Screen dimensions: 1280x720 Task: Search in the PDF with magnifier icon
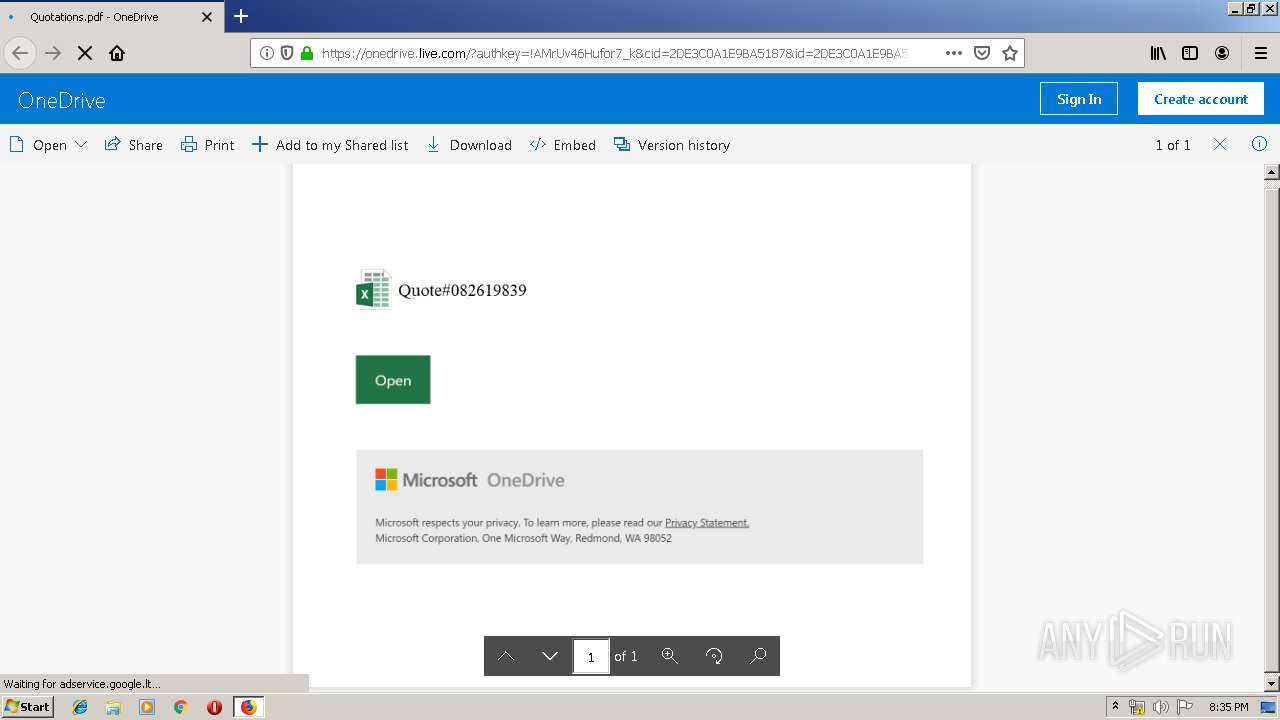tap(758, 656)
